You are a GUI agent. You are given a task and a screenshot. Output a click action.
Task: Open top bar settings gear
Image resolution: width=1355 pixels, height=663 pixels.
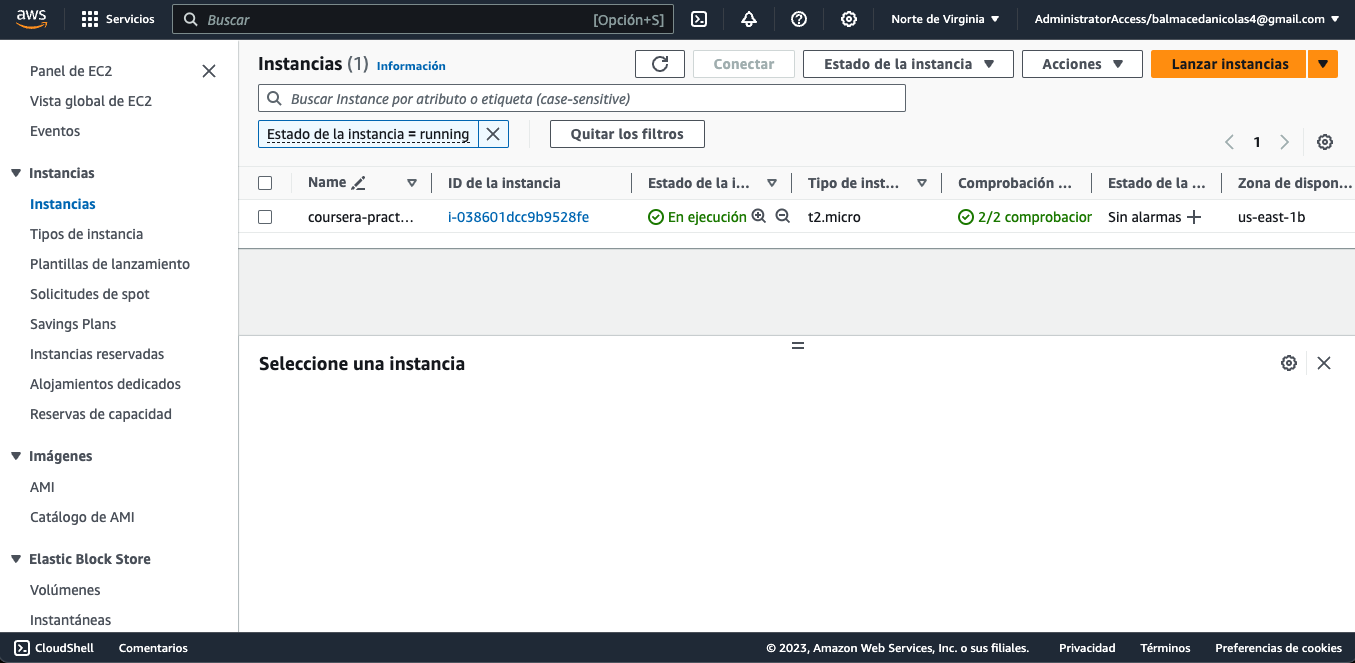pos(849,19)
